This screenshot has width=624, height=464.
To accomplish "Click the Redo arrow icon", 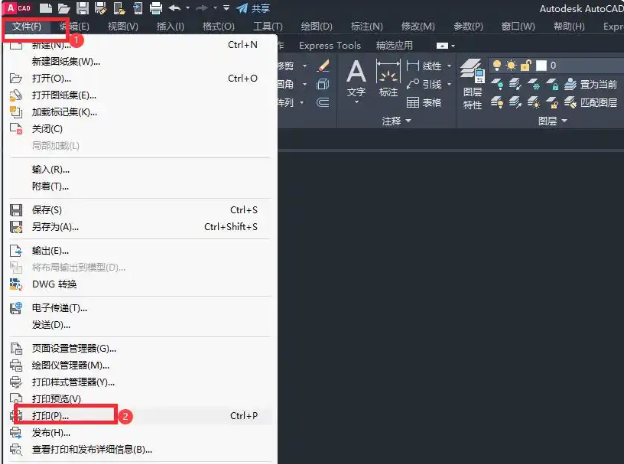I will pos(202,8).
